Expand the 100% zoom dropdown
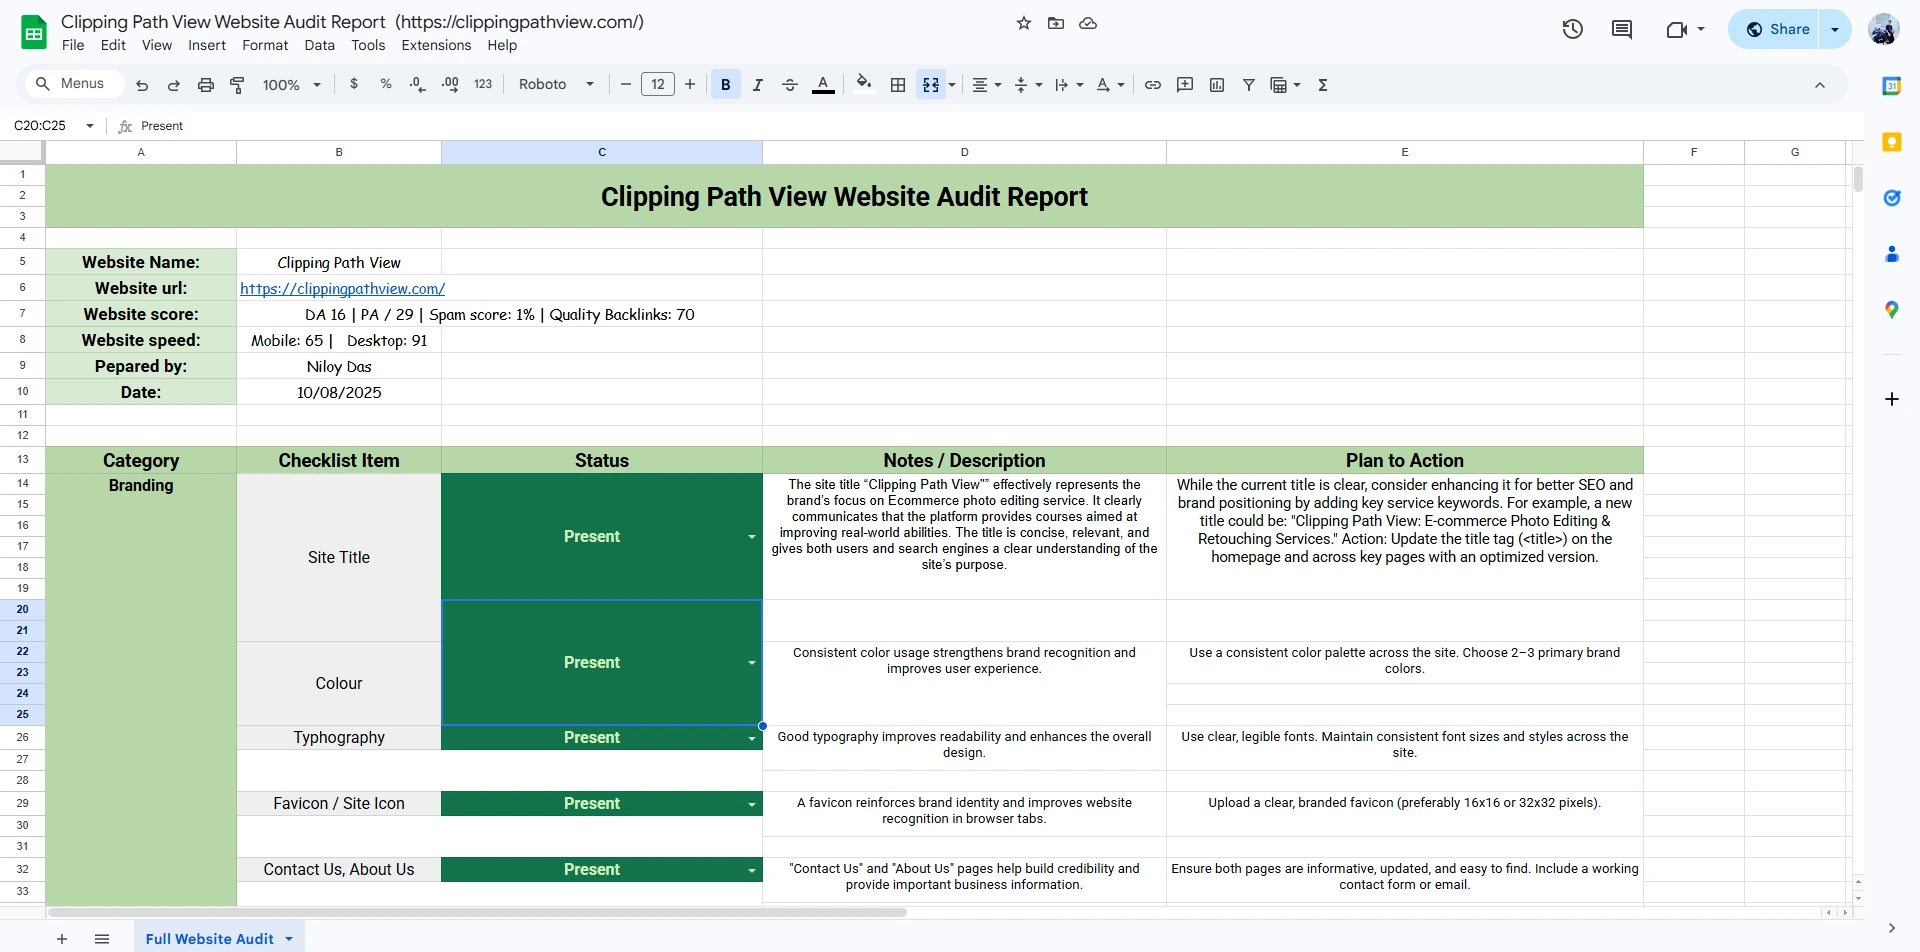The image size is (1920, 952). click(291, 85)
